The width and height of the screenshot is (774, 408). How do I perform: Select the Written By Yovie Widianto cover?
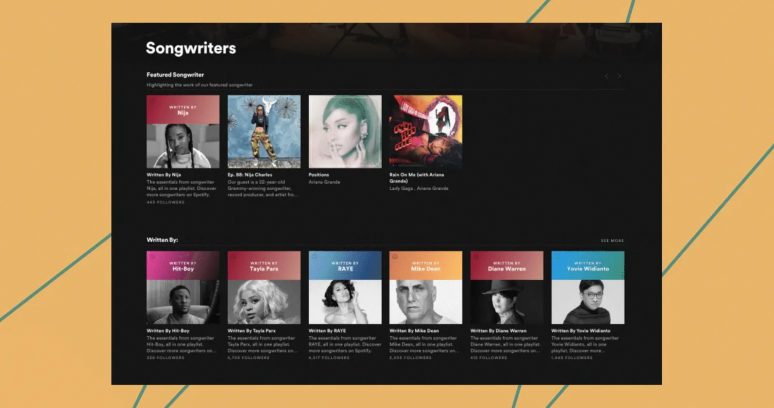(587, 287)
